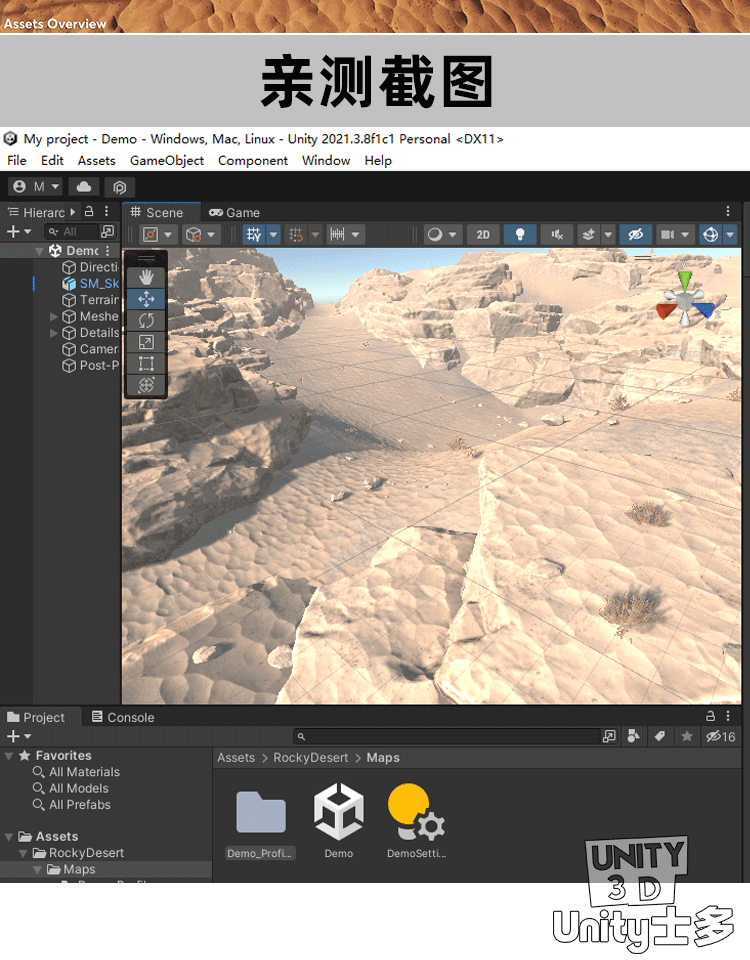
Task: Open the GameObject menu
Action: 166,160
